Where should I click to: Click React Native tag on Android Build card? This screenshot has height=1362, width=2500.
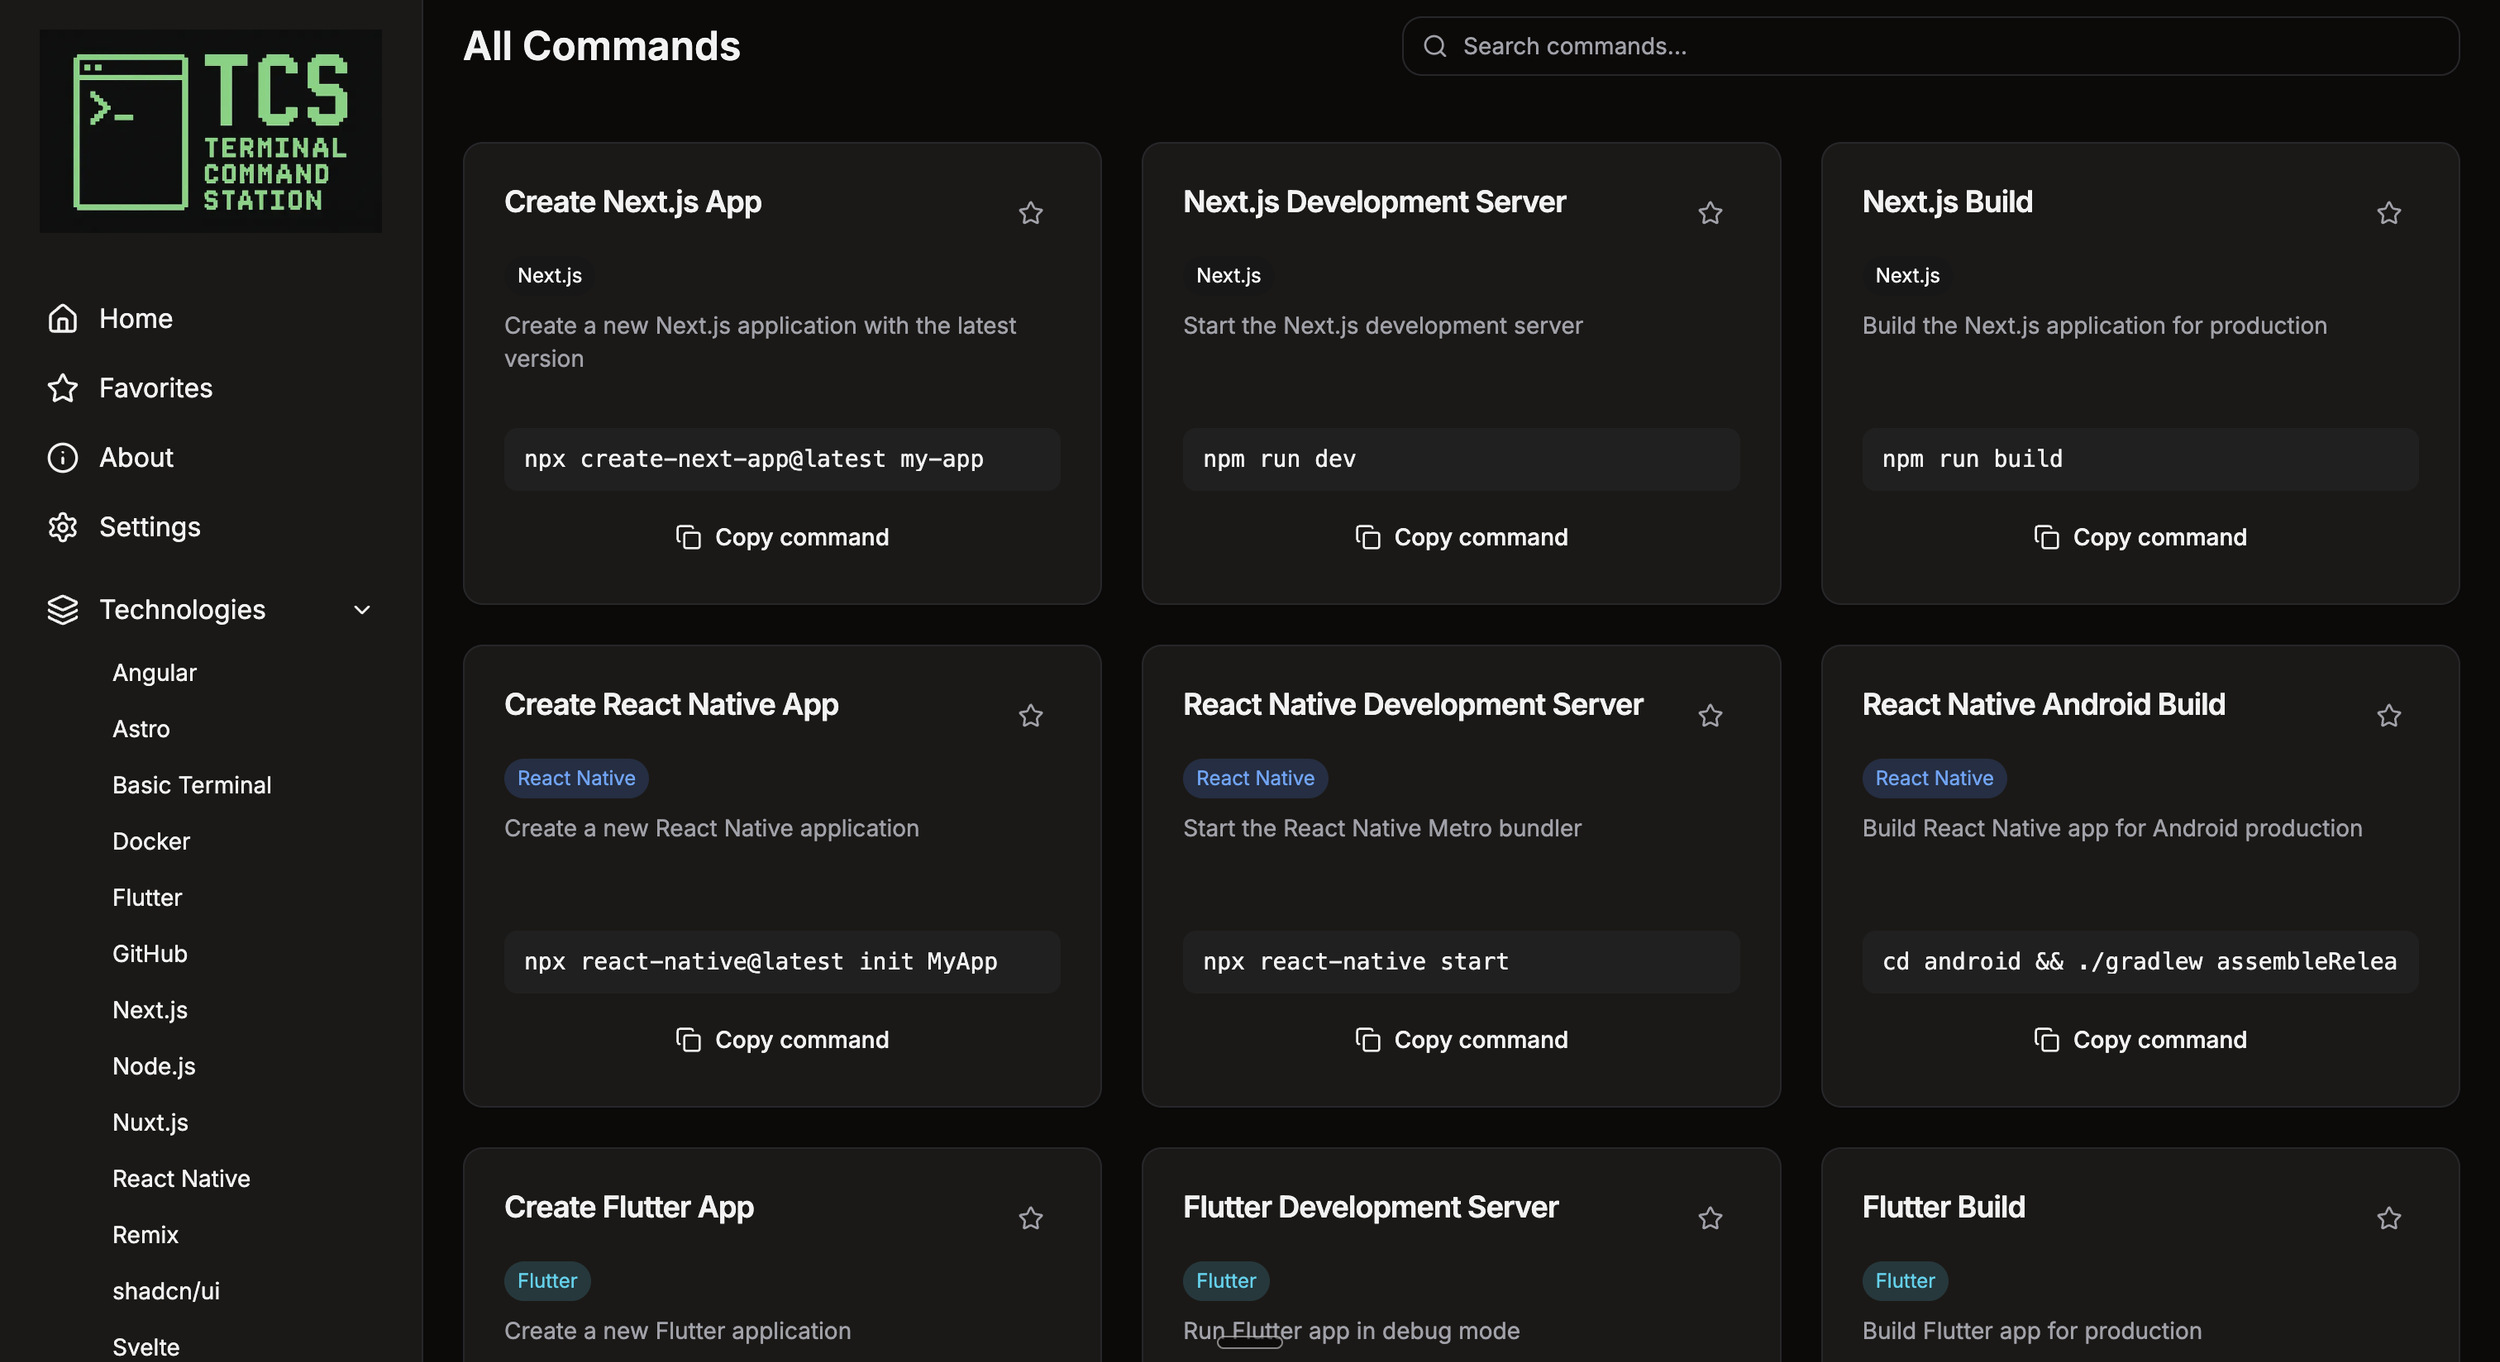pyautogui.click(x=1934, y=779)
